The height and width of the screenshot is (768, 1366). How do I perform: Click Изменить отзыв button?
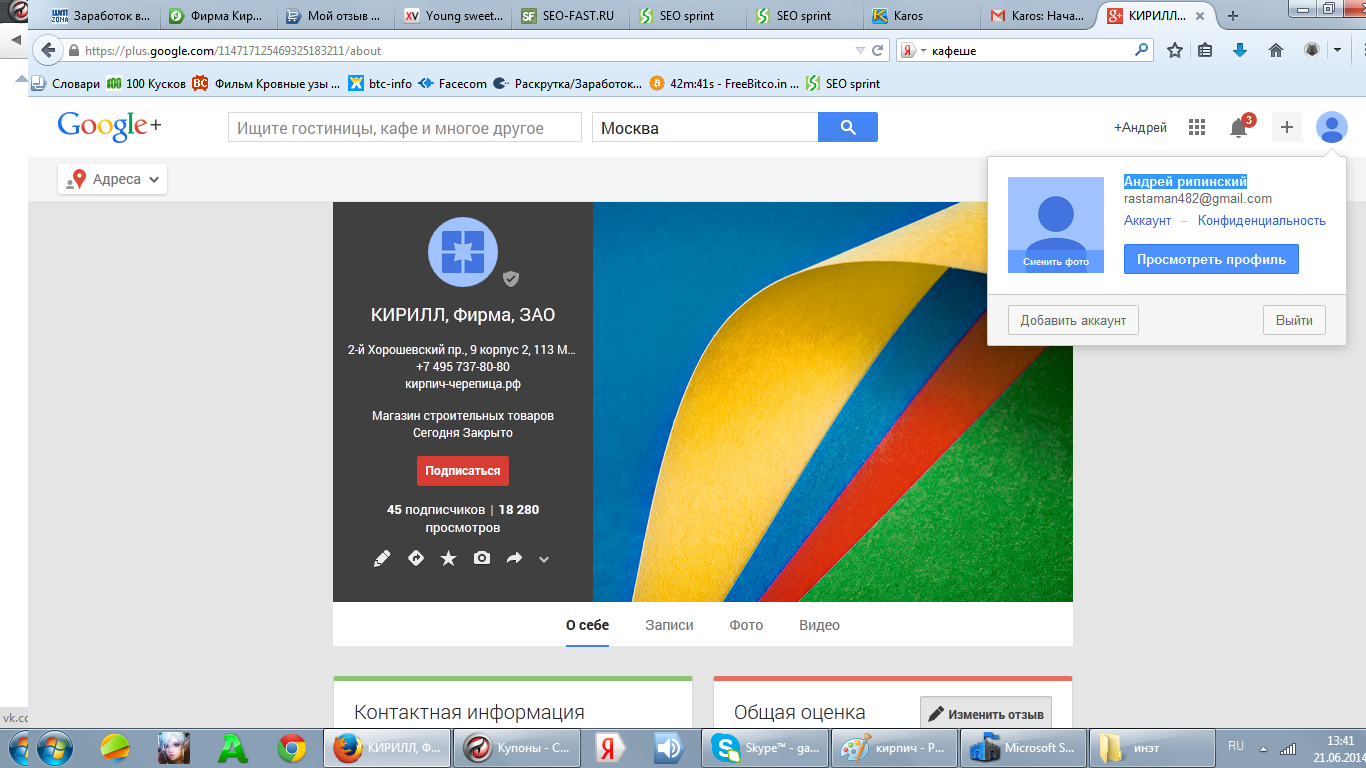(x=986, y=714)
